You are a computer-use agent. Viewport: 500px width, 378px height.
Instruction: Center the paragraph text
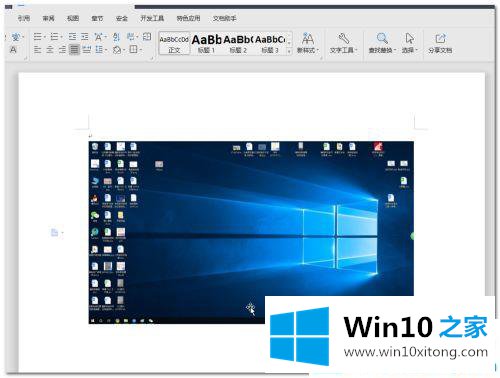point(50,50)
